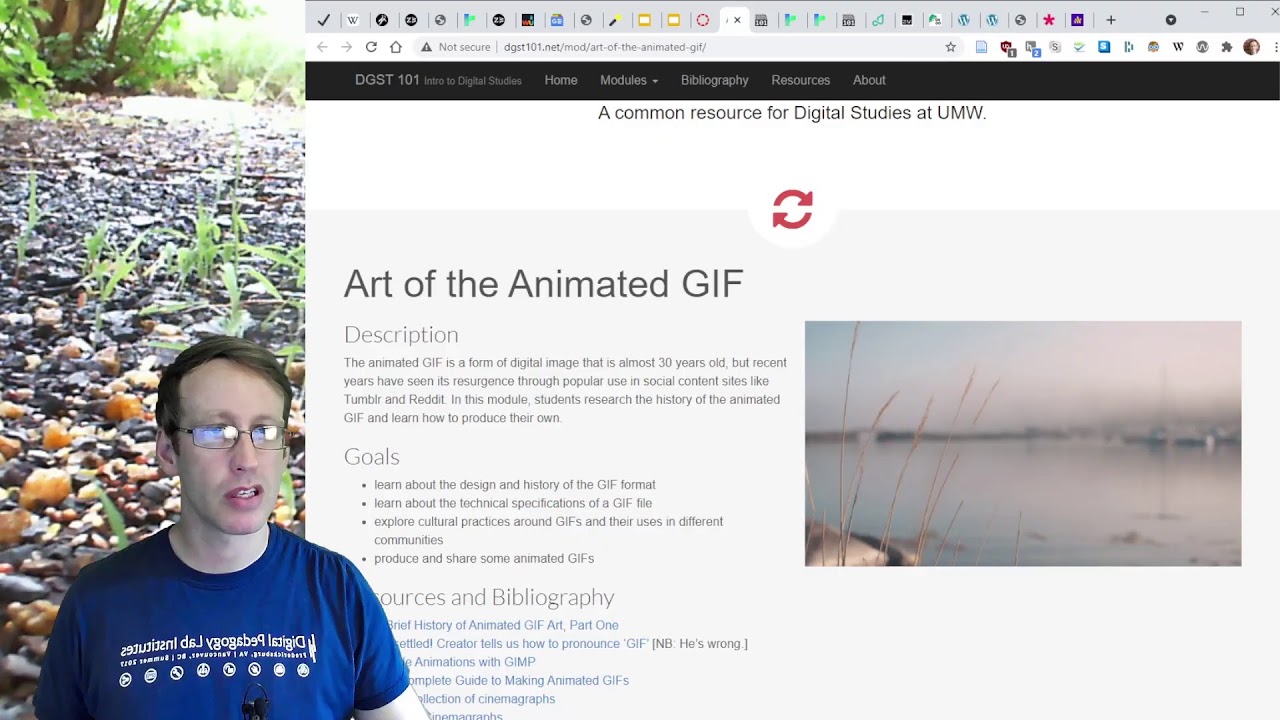Click the Goals heading
The width and height of the screenshot is (1280, 720).
tap(371, 457)
